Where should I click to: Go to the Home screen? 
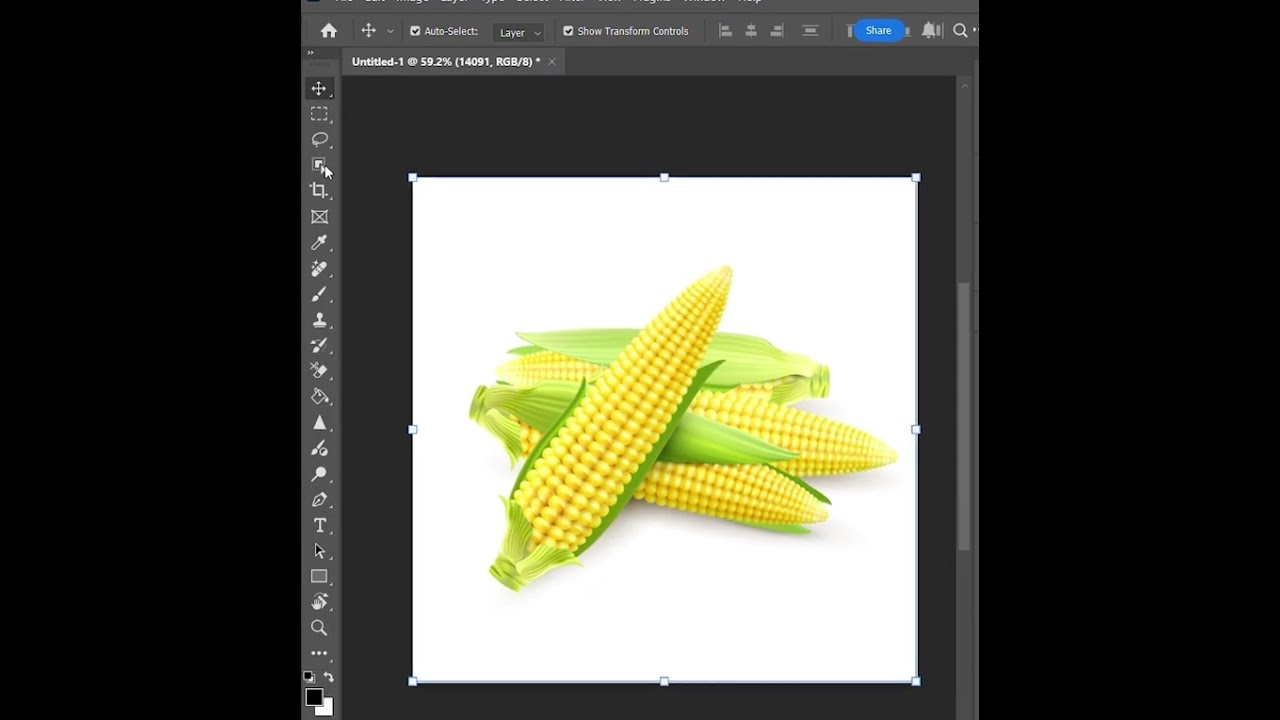coord(328,31)
